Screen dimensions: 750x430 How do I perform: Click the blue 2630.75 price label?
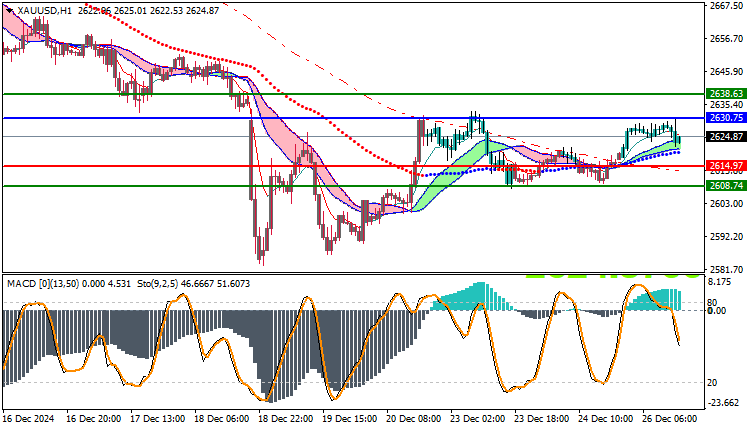pyautogui.click(x=726, y=118)
